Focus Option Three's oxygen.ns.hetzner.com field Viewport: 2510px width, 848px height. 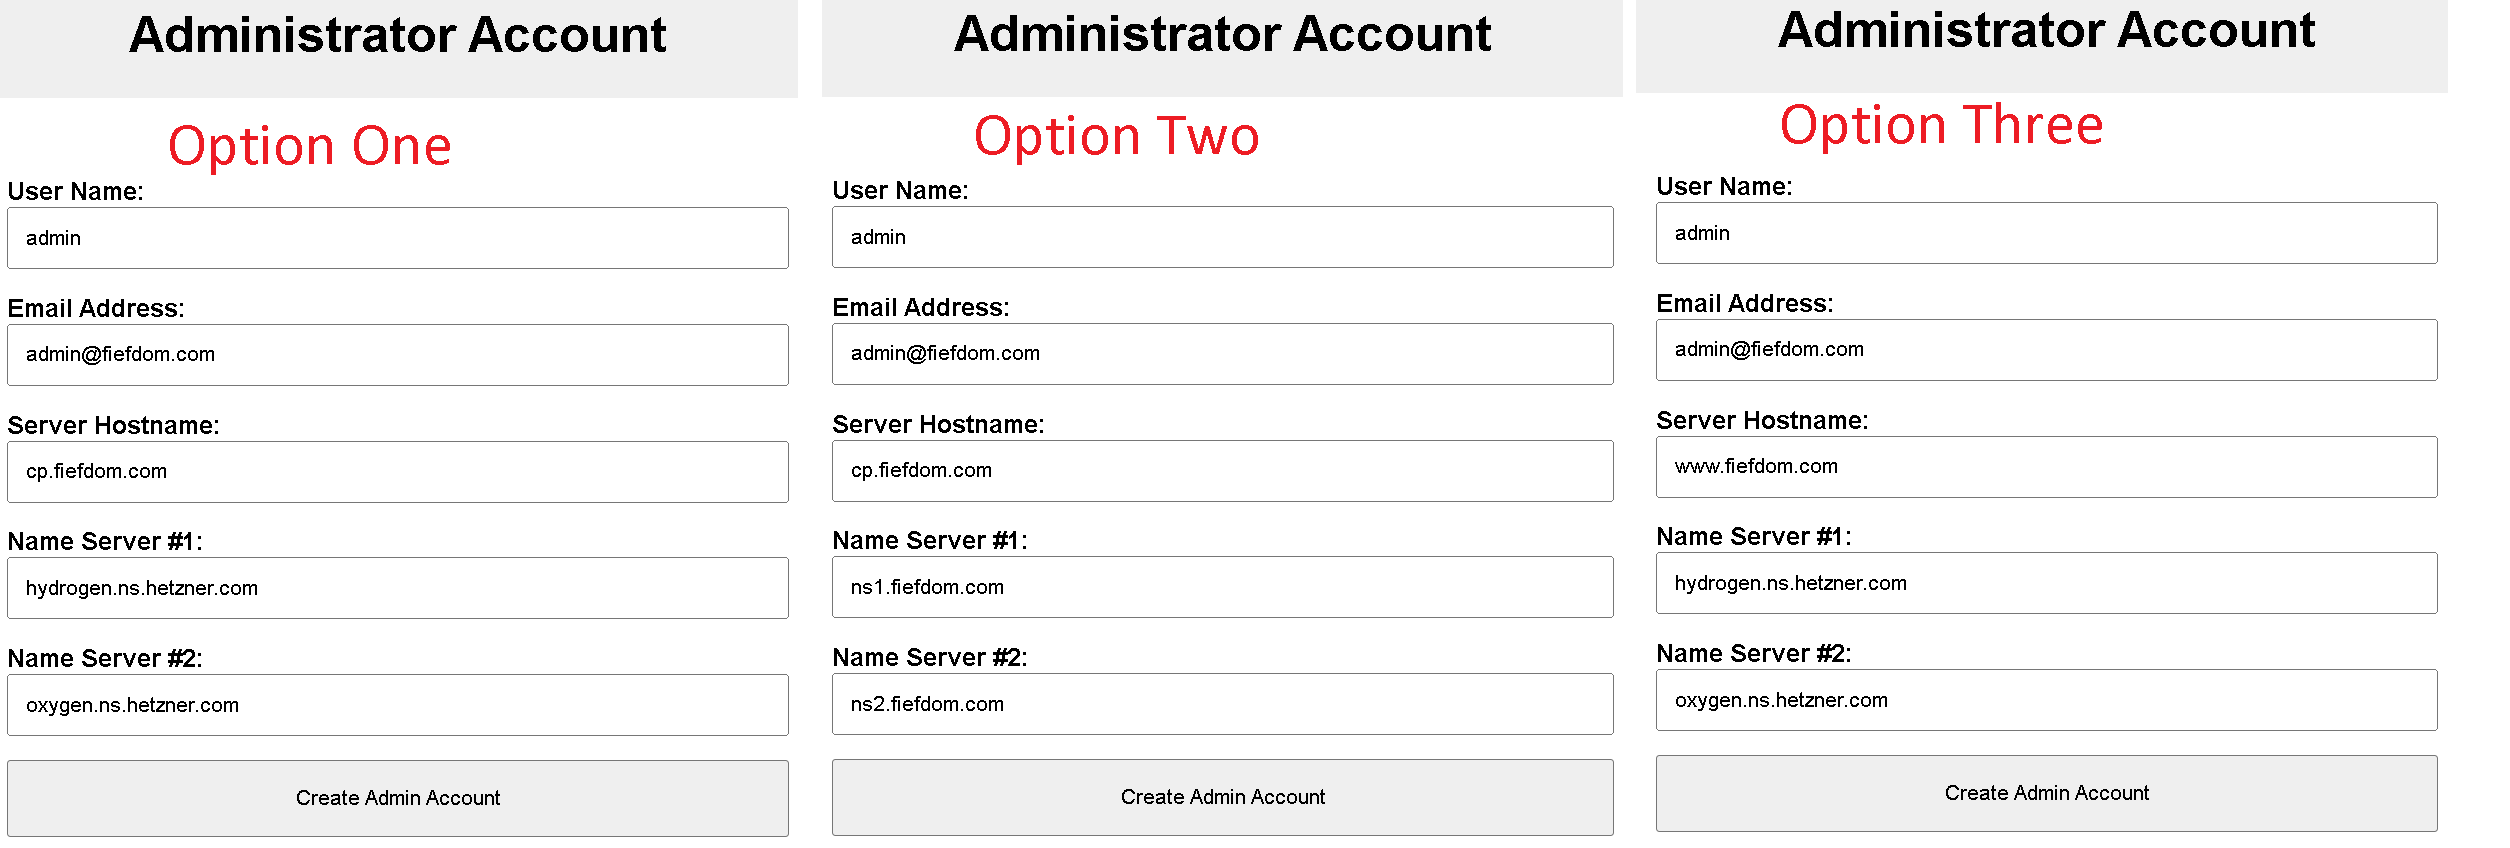[2046, 700]
